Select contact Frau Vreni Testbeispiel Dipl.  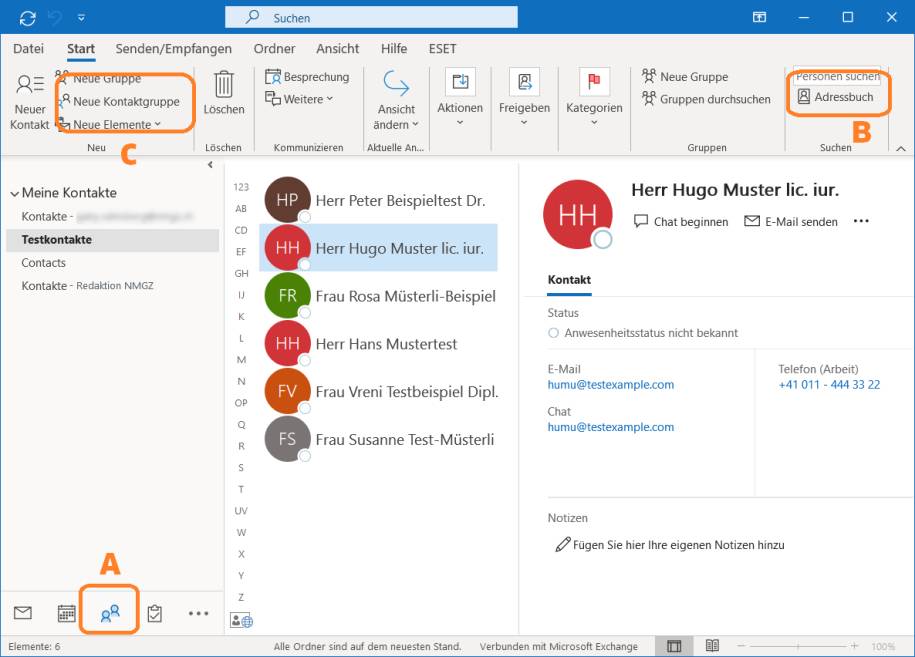click(x=378, y=392)
